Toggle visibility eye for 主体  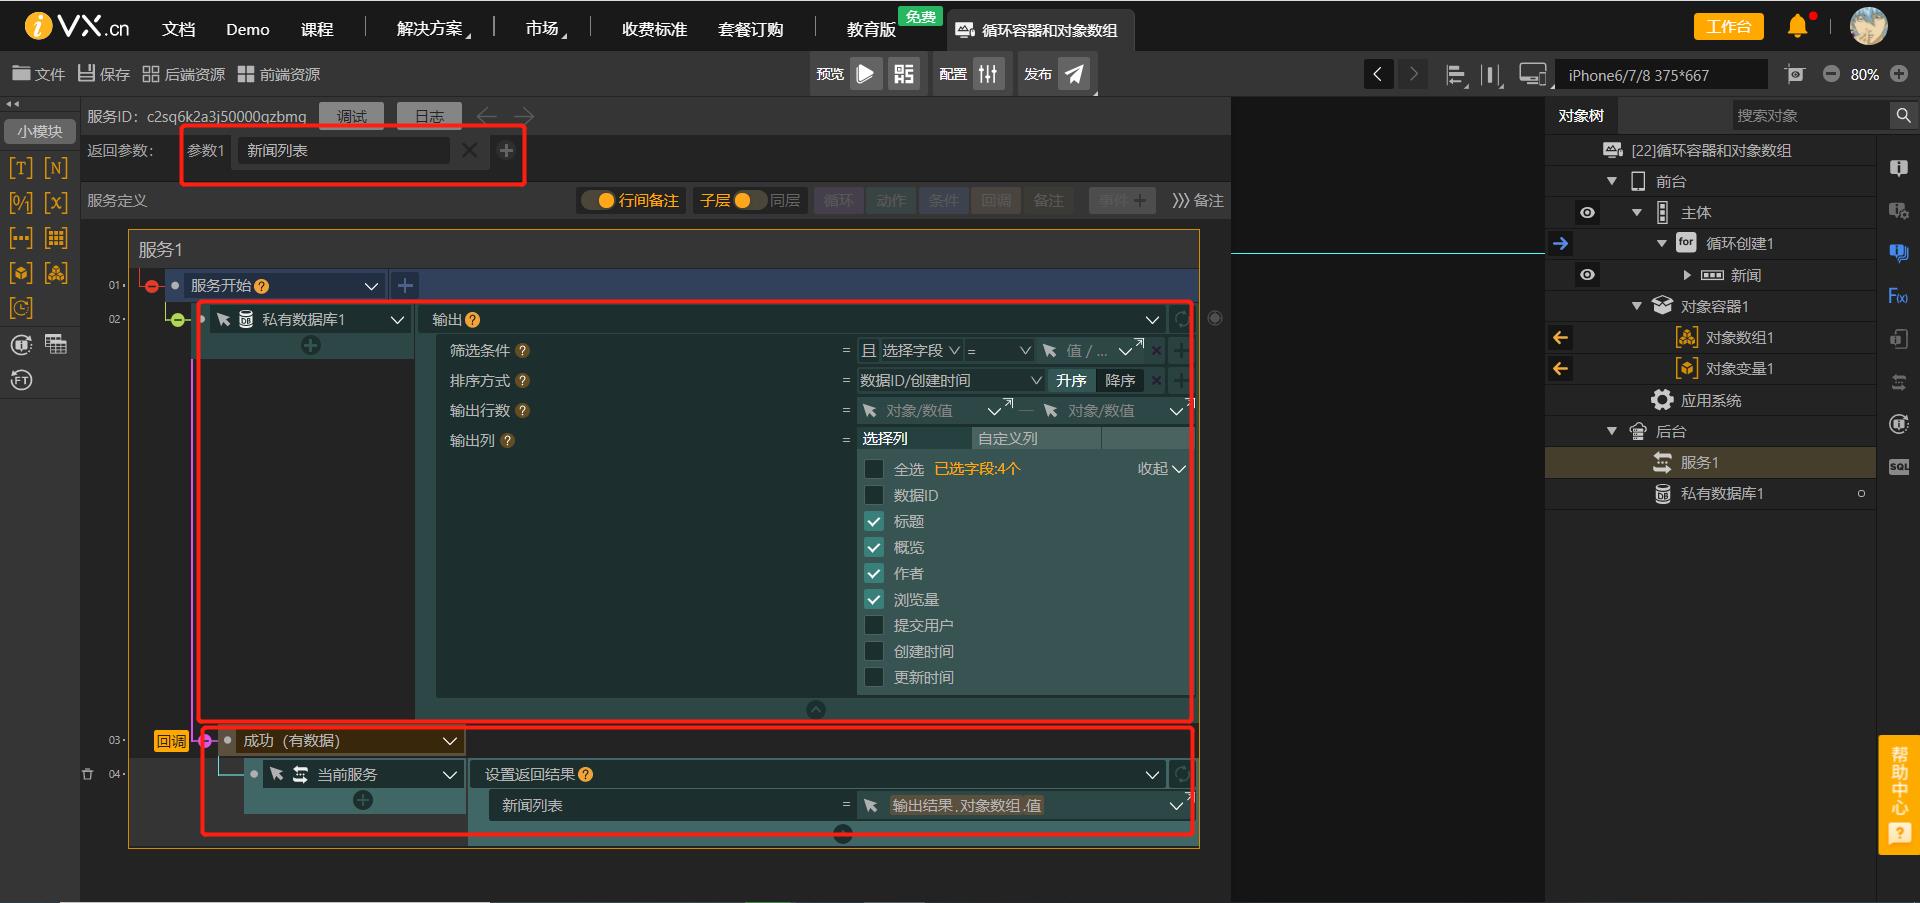[x=1587, y=212]
